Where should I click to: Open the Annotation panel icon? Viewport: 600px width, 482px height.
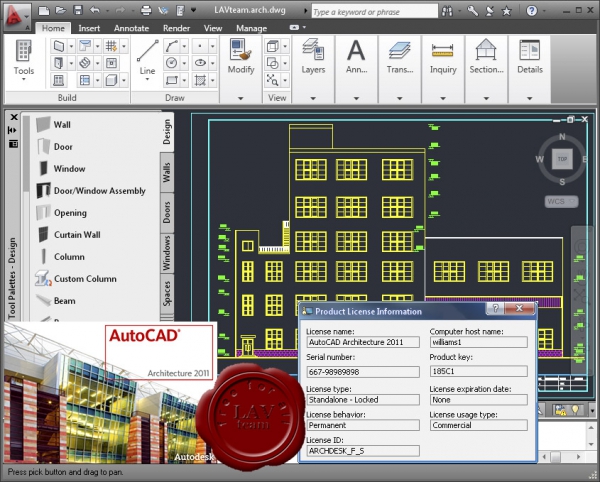coord(356,50)
